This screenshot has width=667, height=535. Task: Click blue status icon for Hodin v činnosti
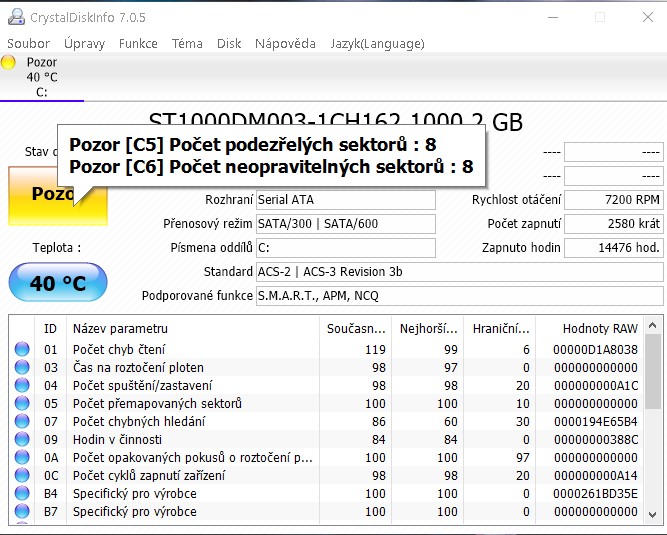pyautogui.click(x=22, y=440)
